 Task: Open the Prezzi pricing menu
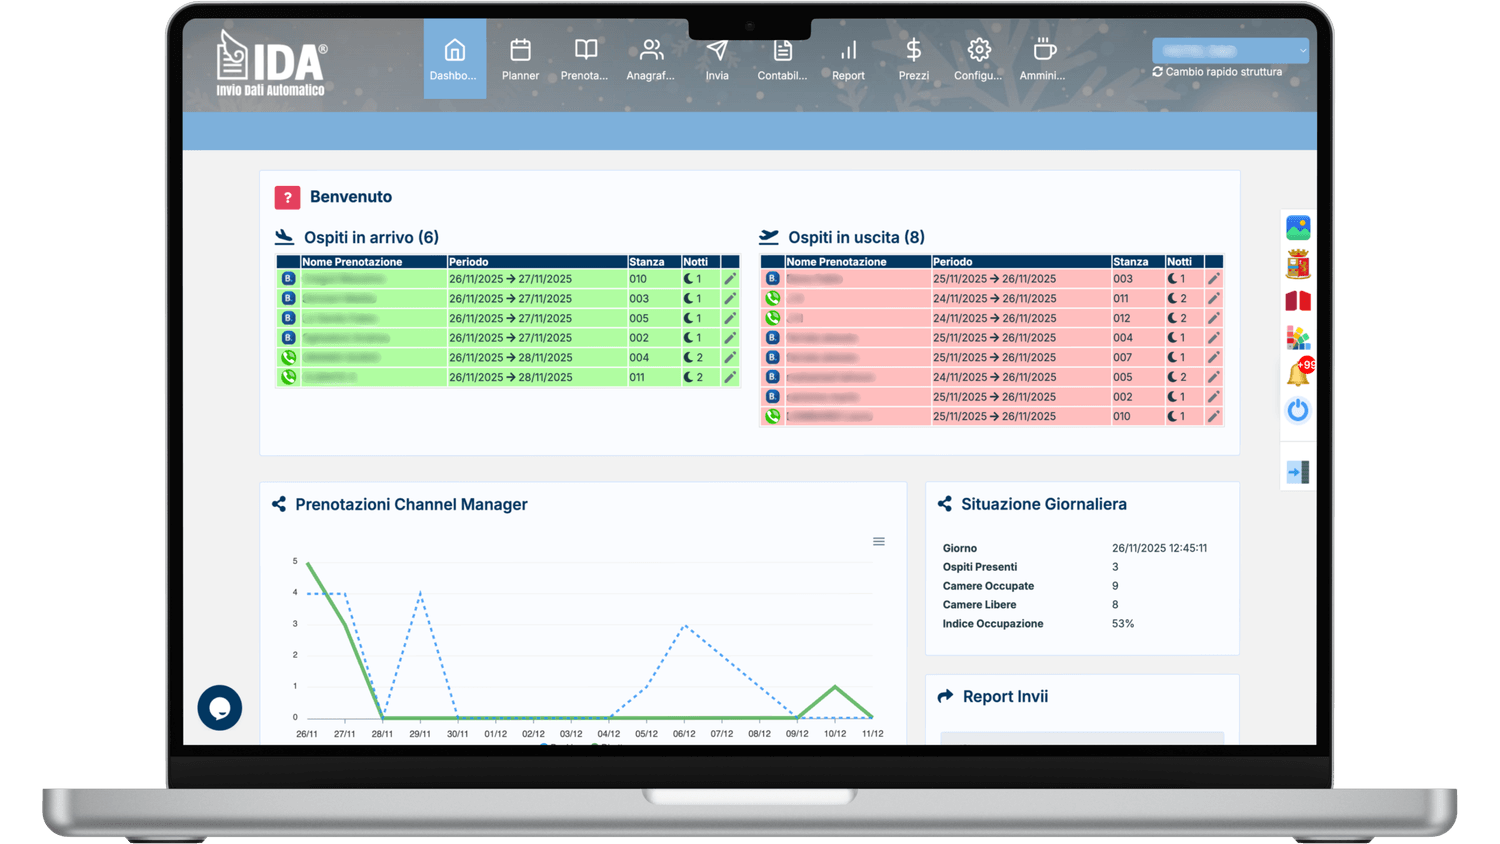point(913,59)
